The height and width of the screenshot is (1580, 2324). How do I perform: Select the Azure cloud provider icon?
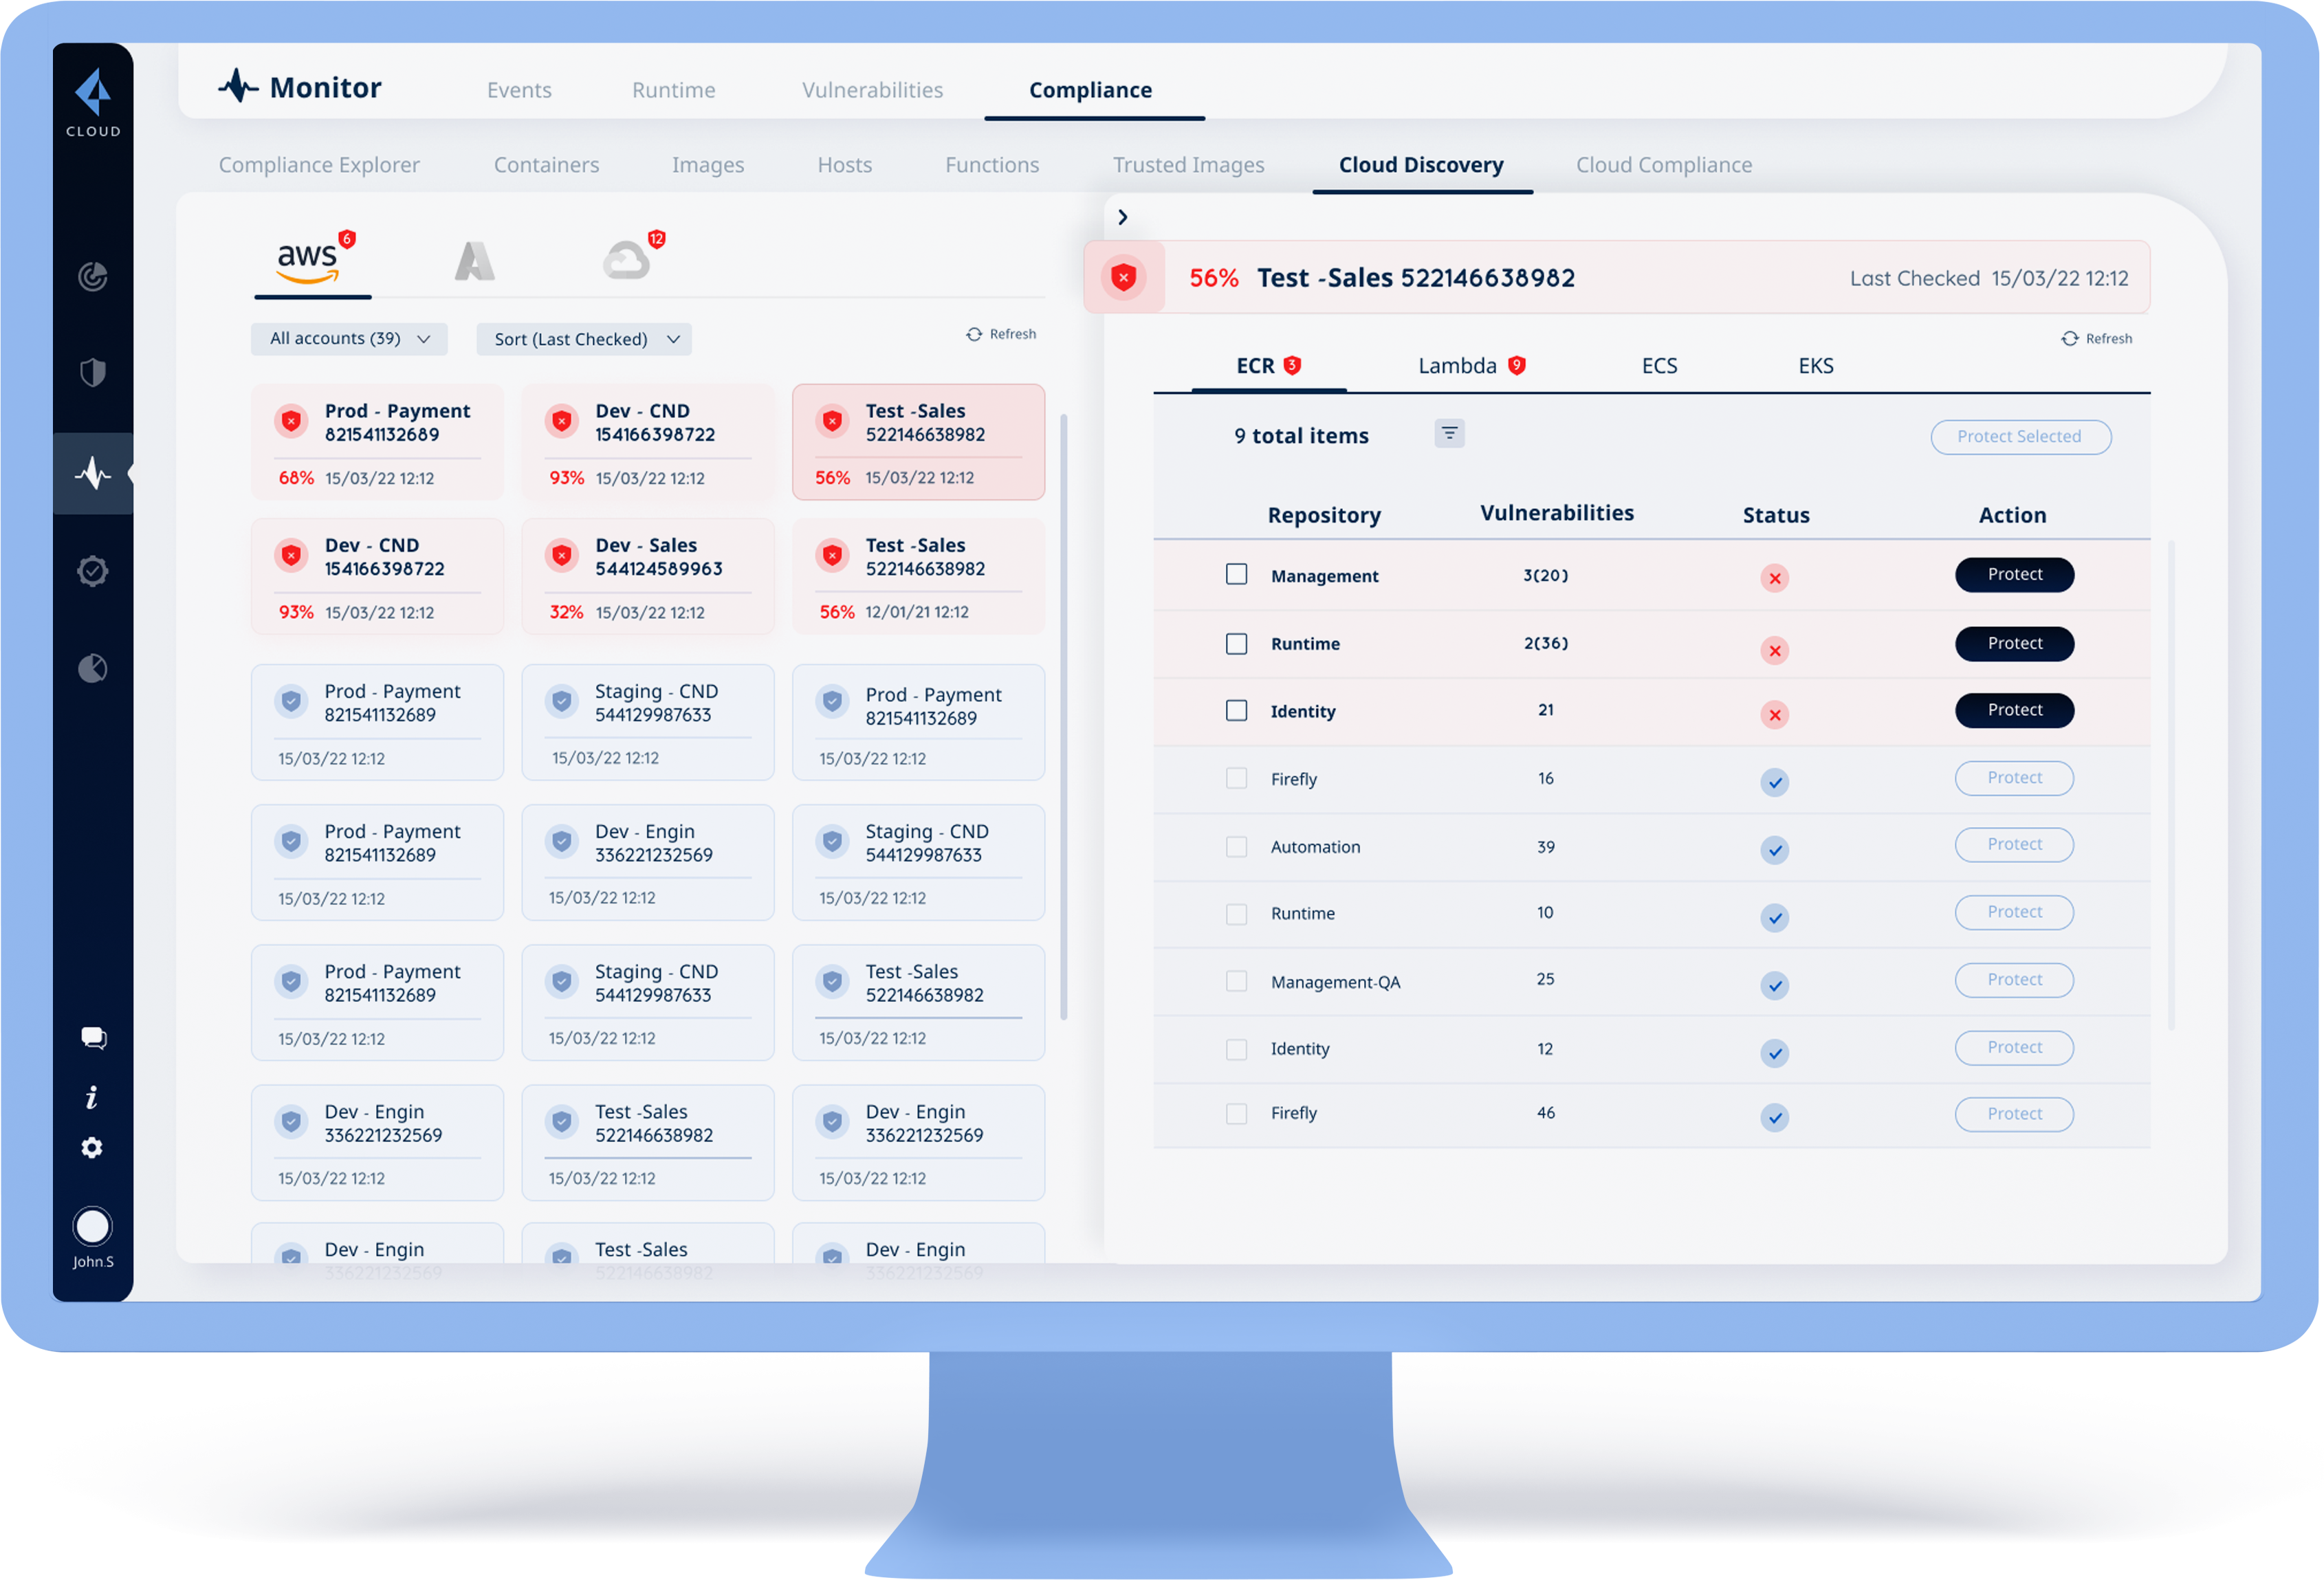click(x=474, y=262)
